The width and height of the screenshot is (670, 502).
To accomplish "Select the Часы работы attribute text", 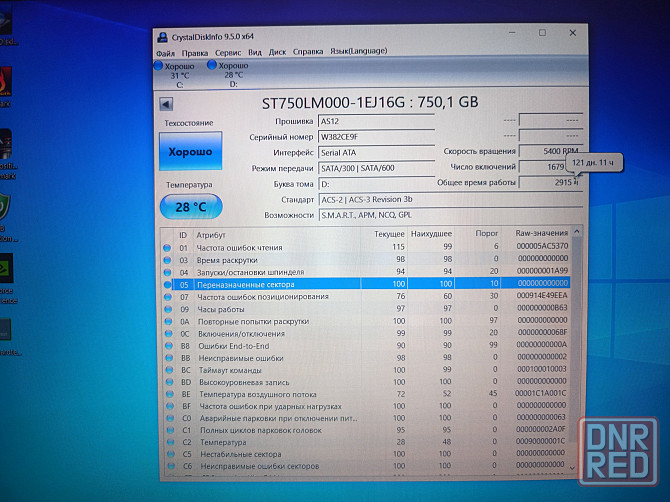I will coord(221,309).
